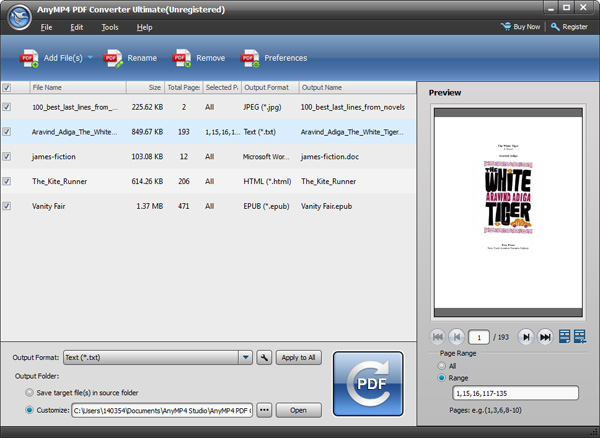Image resolution: width=600 pixels, height=438 pixels.
Task: Click the Add File(s) PDF icon
Action: [x=28, y=58]
